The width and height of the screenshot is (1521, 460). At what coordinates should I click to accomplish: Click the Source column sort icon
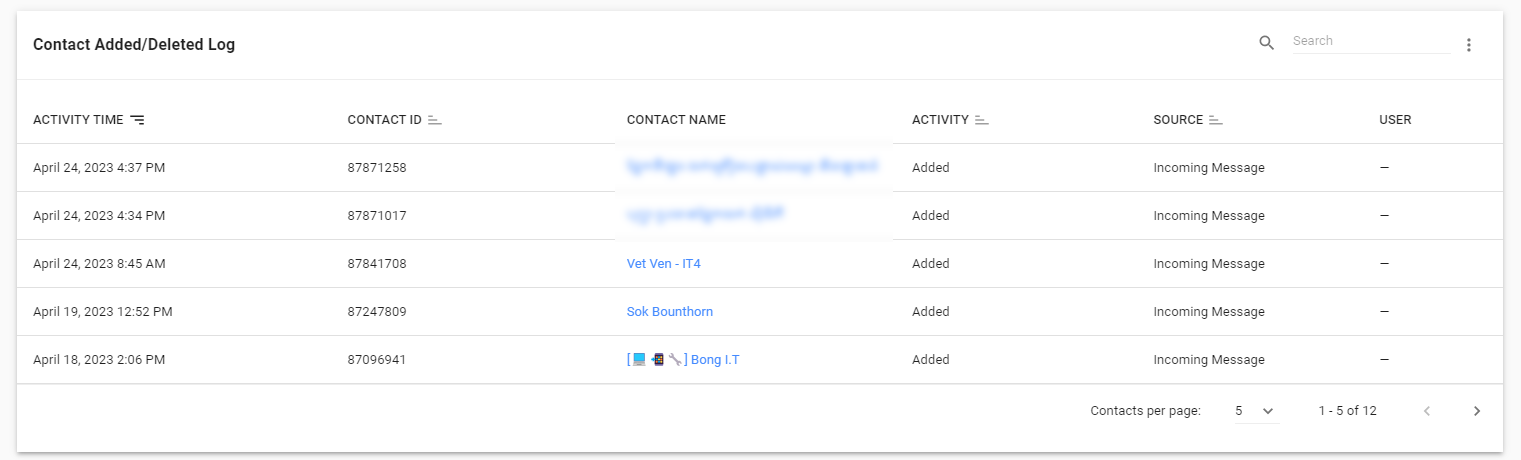click(1216, 120)
